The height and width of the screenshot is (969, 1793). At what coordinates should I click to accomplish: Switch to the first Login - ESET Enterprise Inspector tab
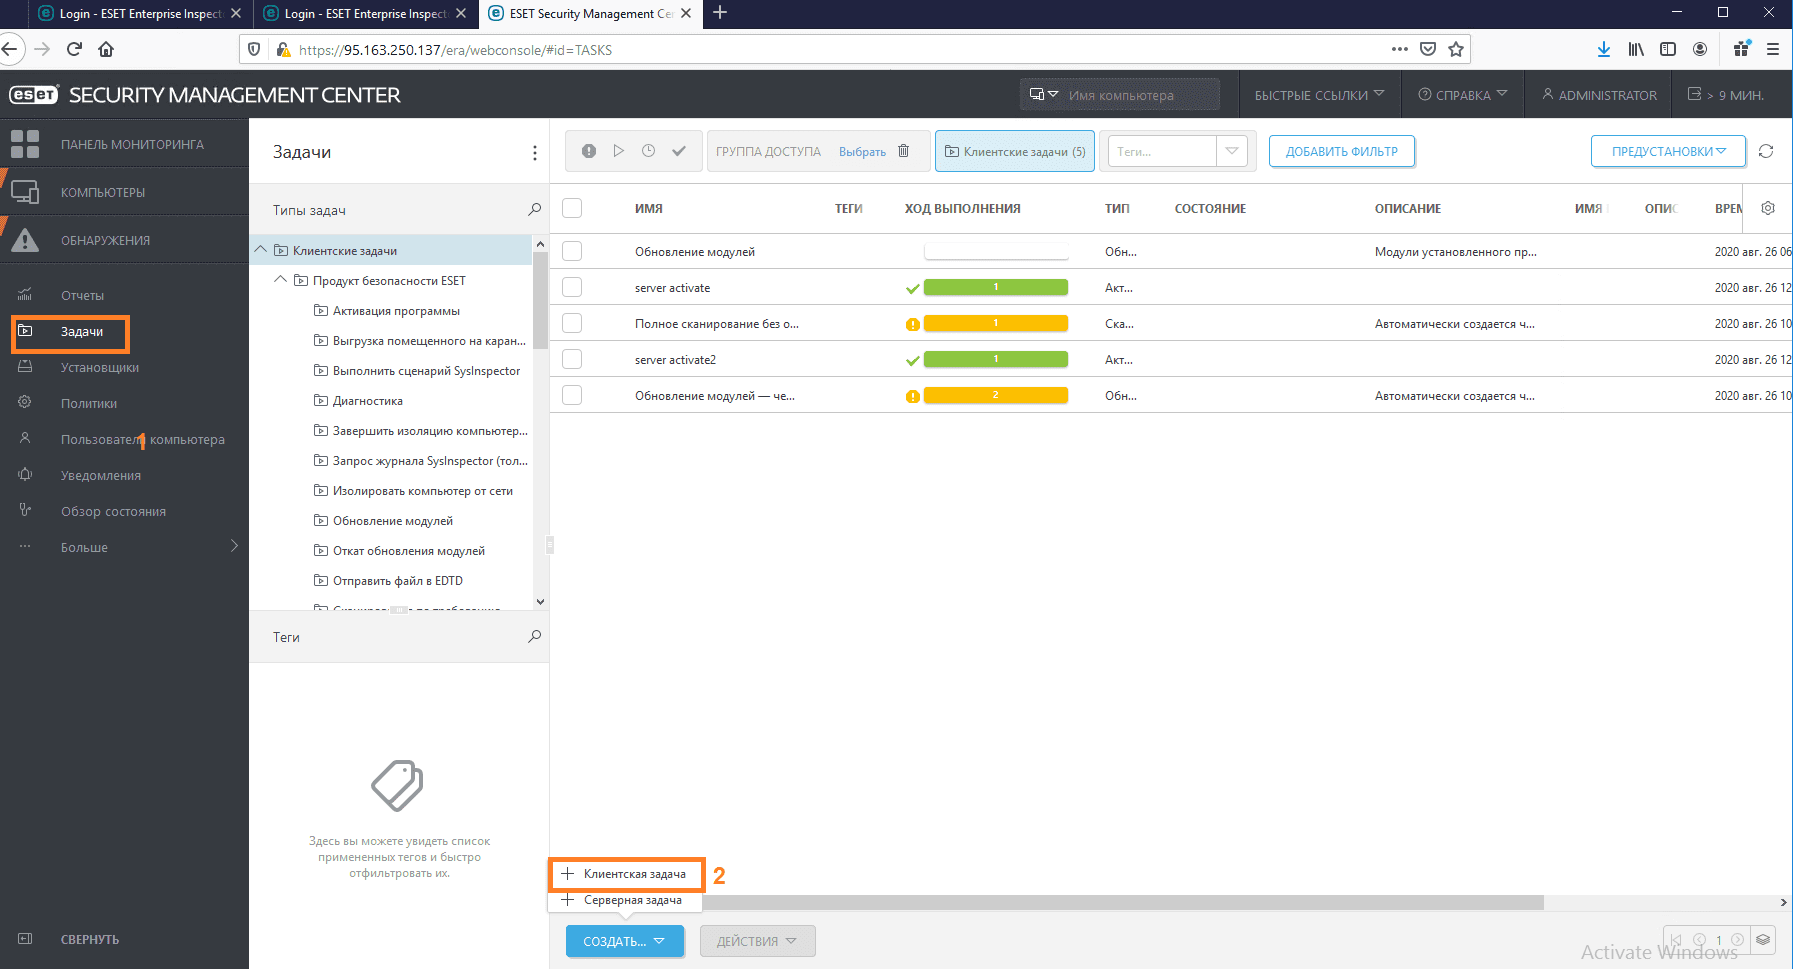pos(140,14)
